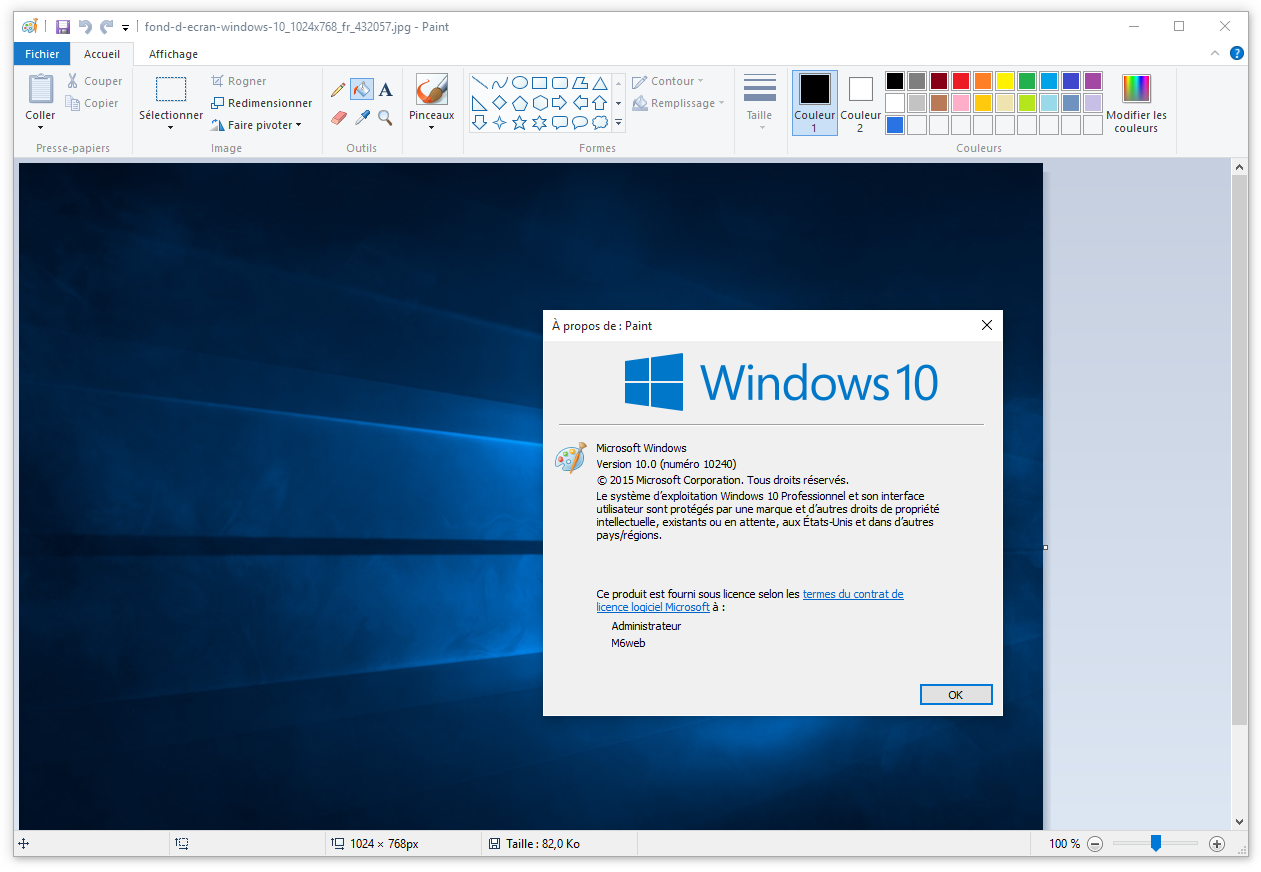This screenshot has height=872, width=1261.
Task: Pick the pink color swatch
Action: (x=961, y=103)
